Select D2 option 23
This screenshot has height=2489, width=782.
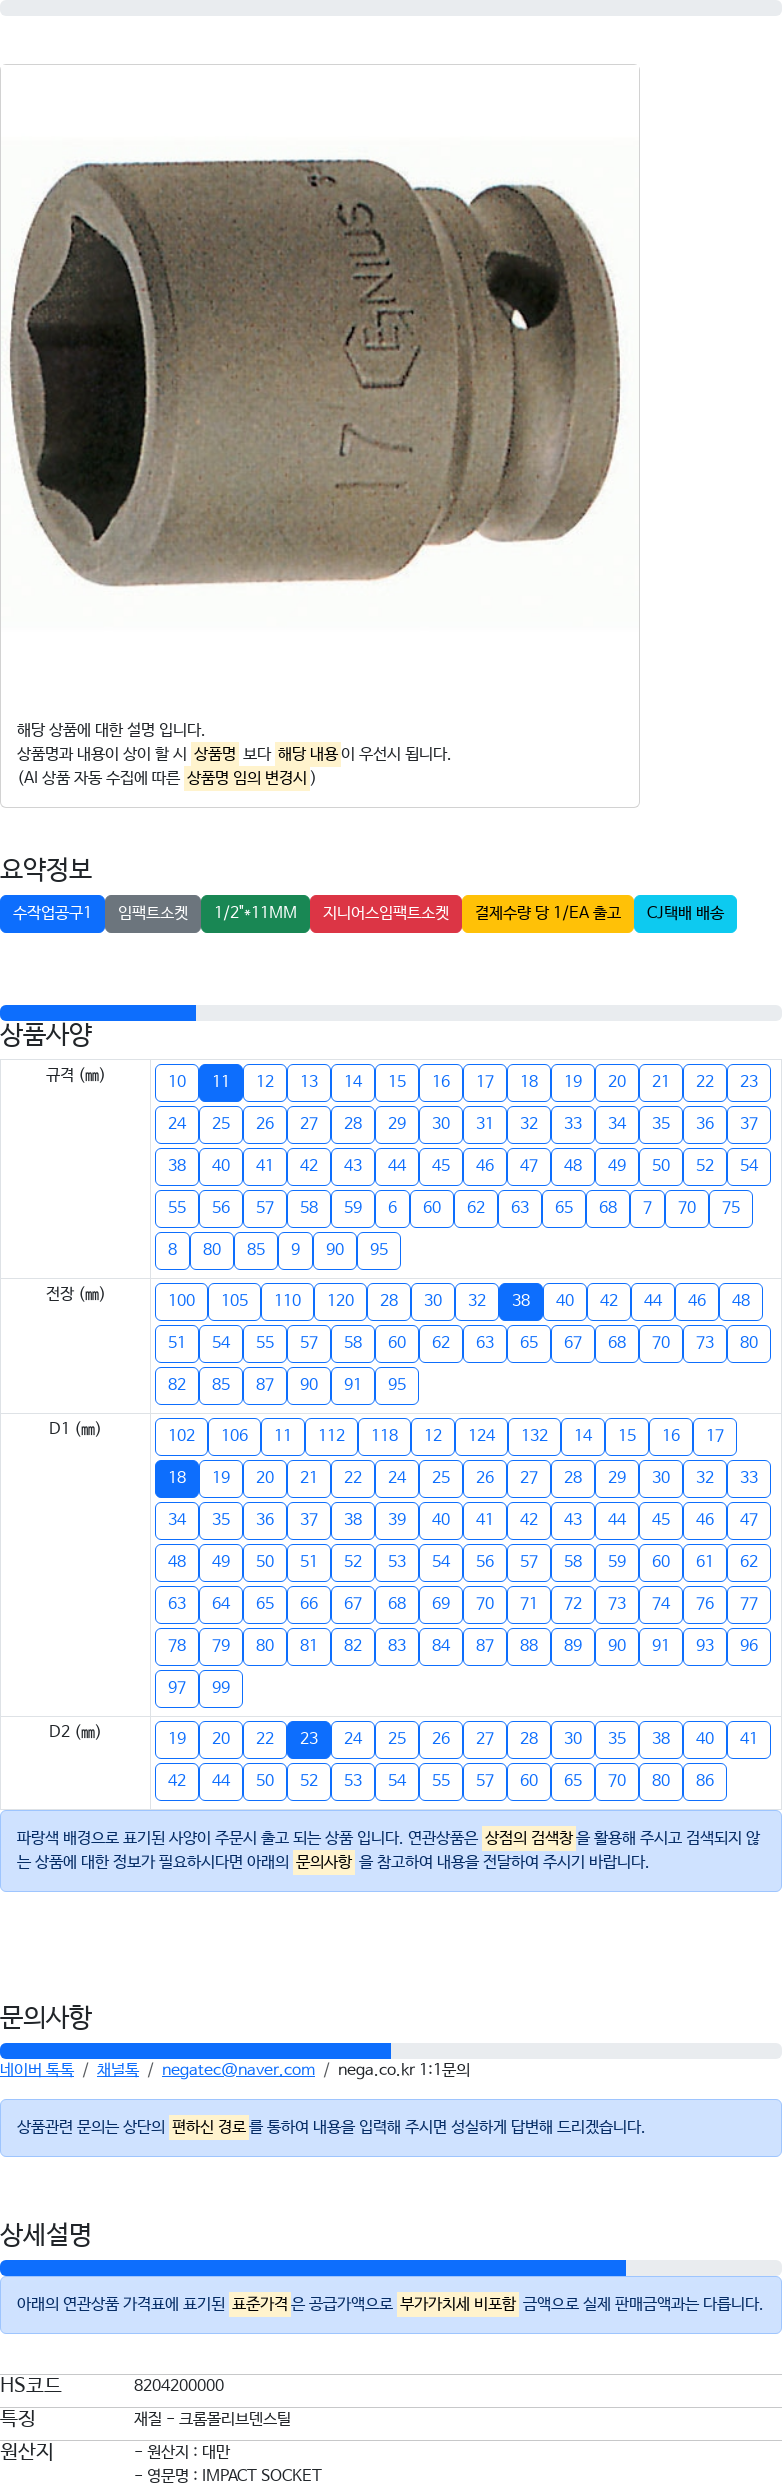(309, 1739)
